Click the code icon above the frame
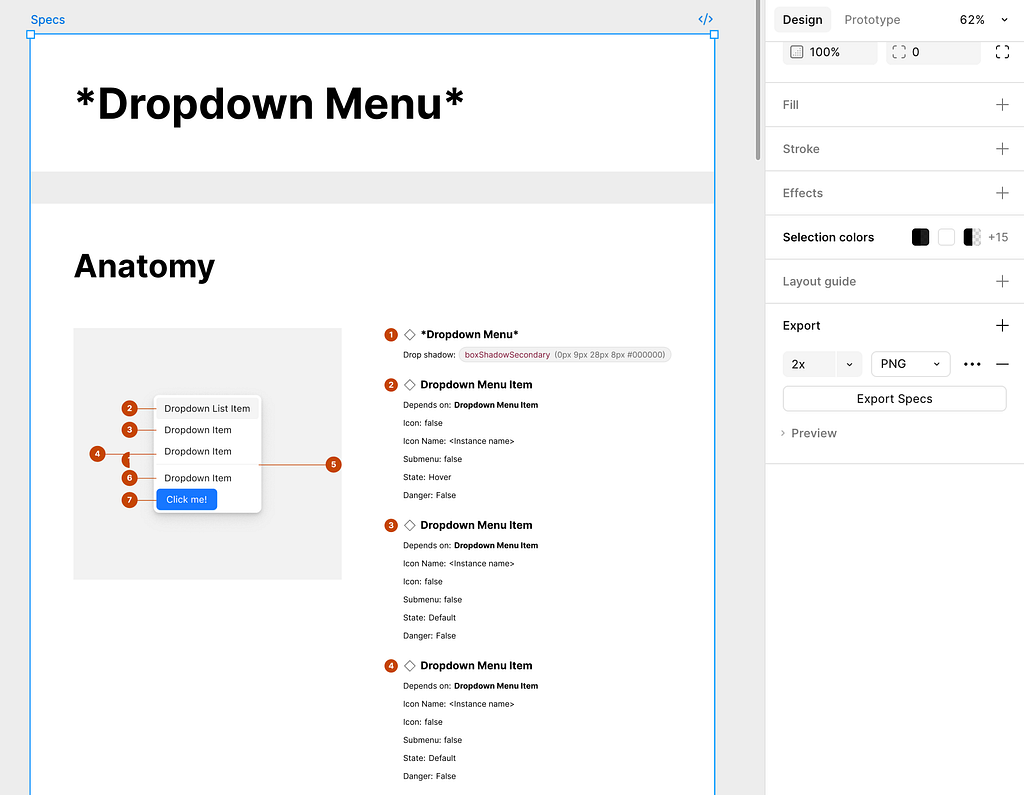1024x795 pixels. point(705,19)
